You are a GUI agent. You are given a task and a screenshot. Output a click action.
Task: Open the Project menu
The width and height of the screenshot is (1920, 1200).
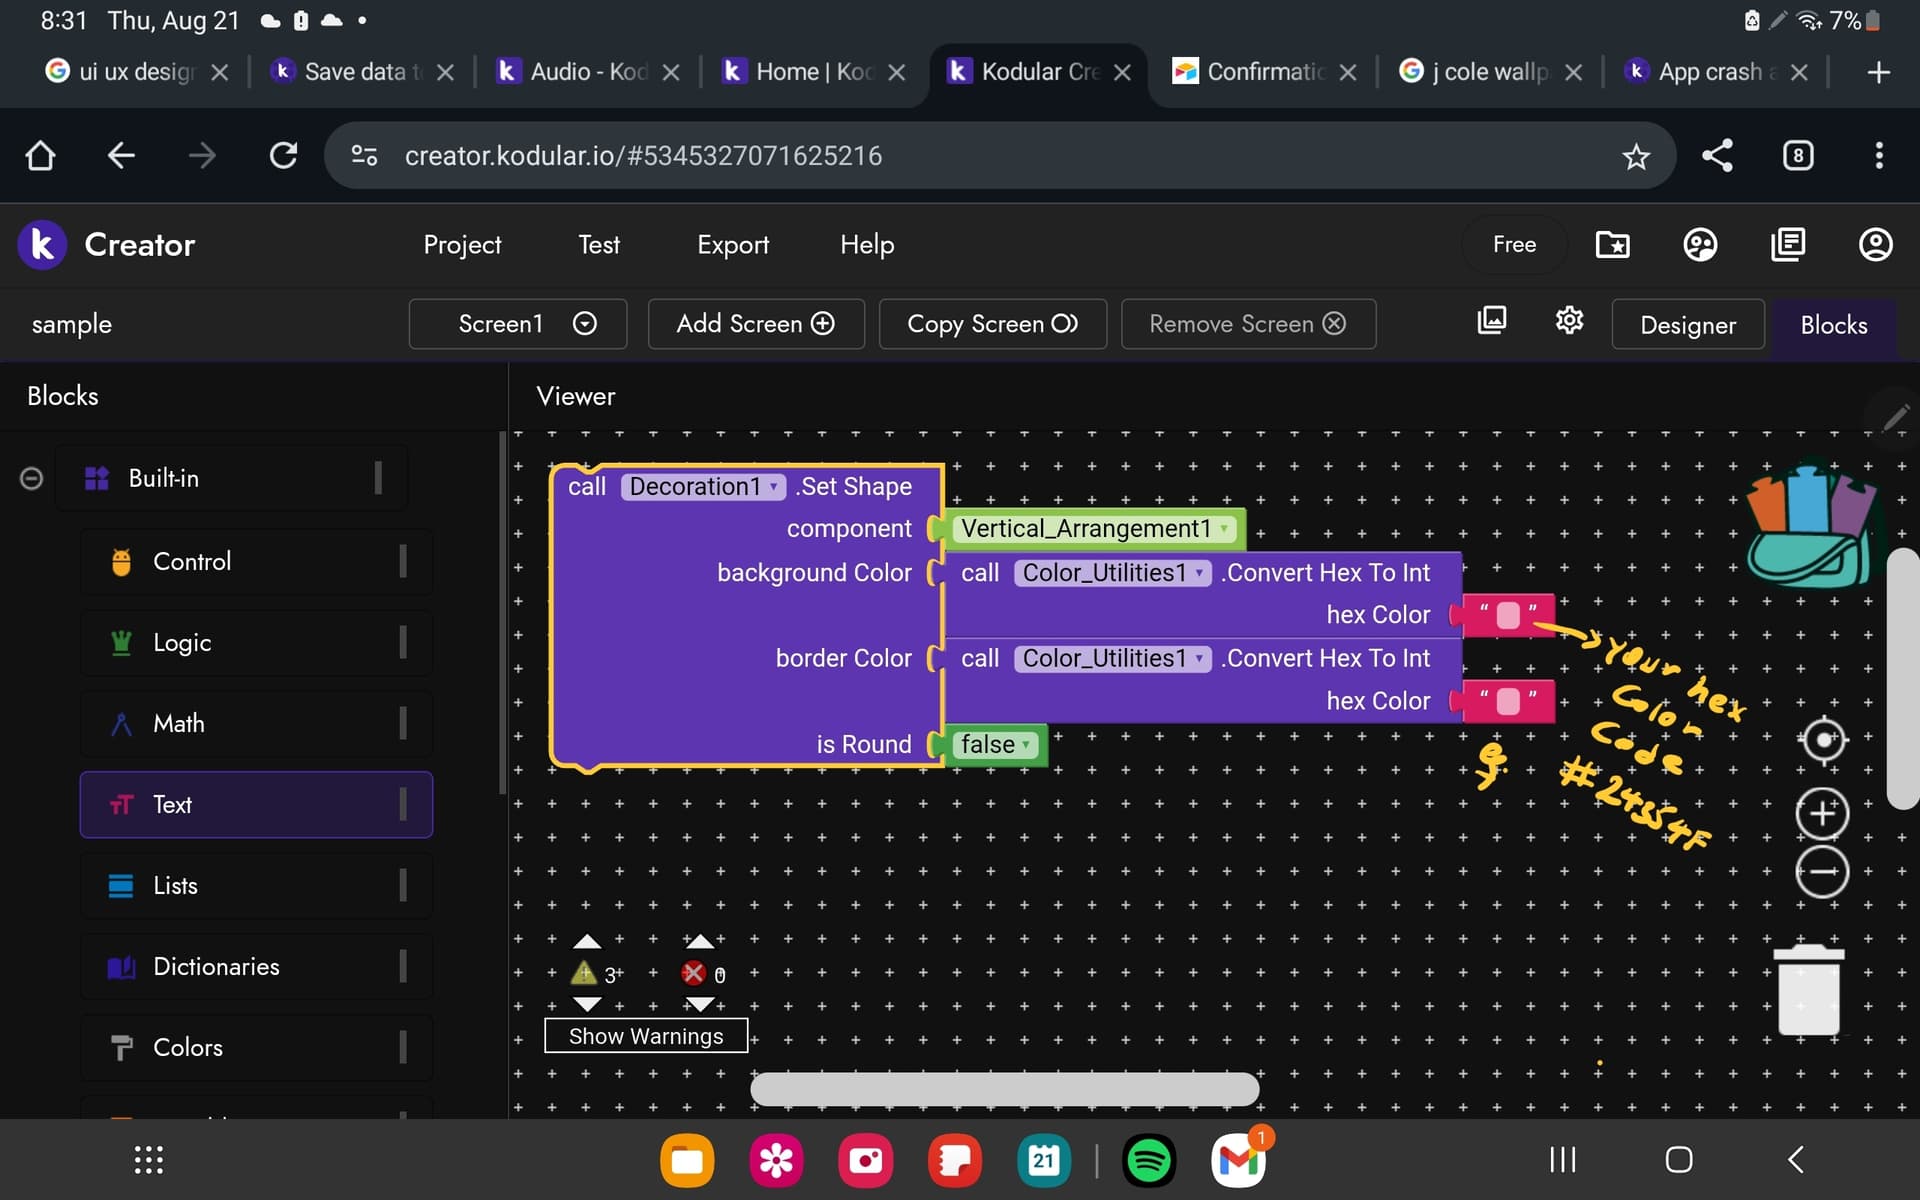(462, 245)
